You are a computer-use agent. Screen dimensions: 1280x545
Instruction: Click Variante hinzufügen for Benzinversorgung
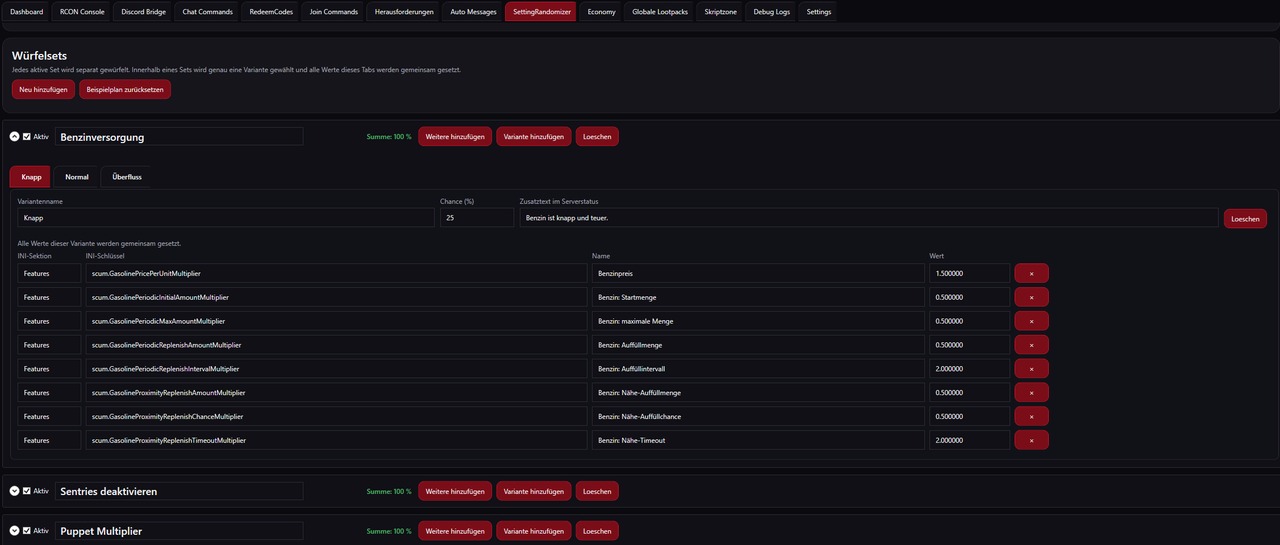tap(534, 136)
